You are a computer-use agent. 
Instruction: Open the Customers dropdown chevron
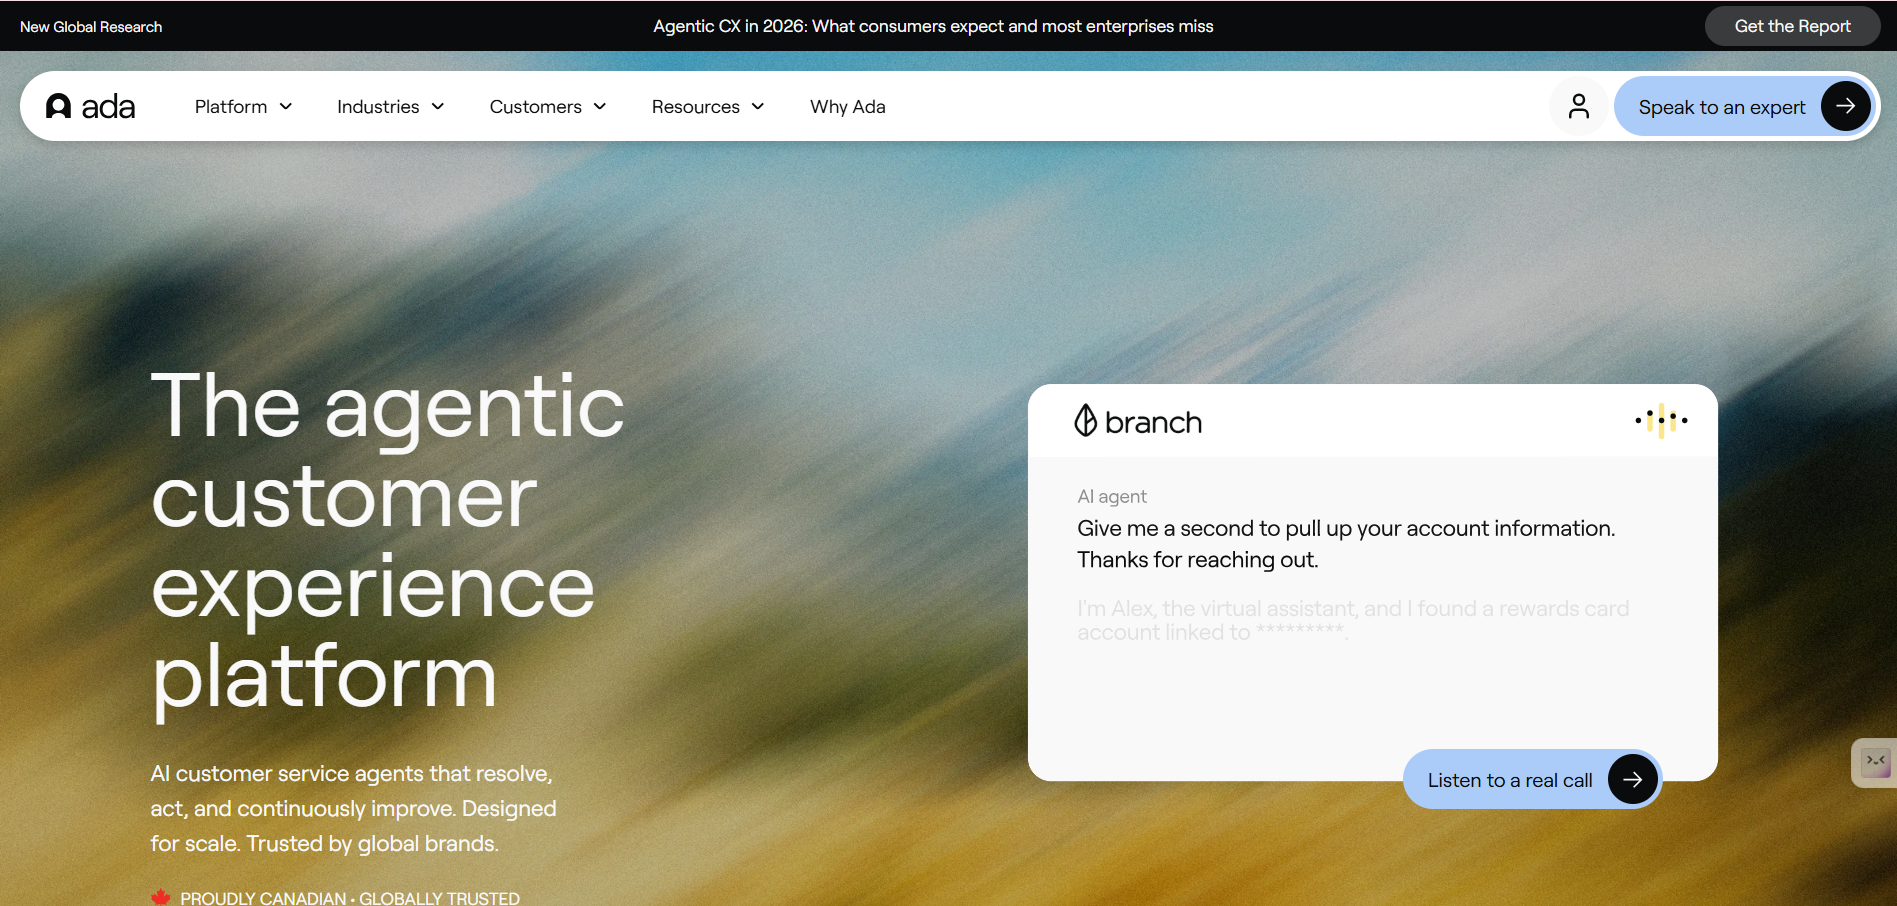(600, 107)
